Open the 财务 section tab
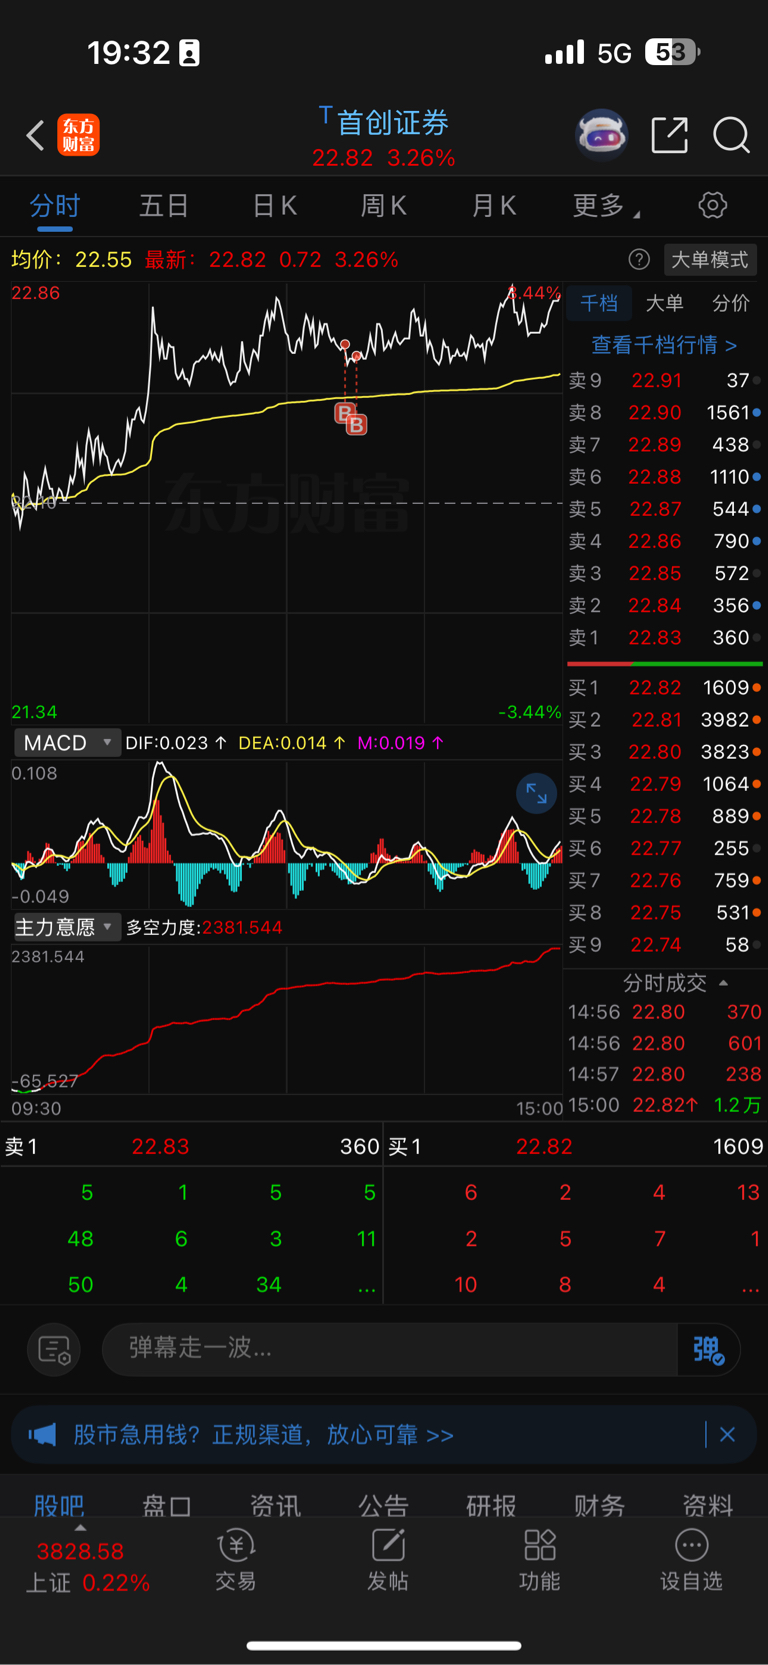The image size is (768, 1665). pos(599,1505)
